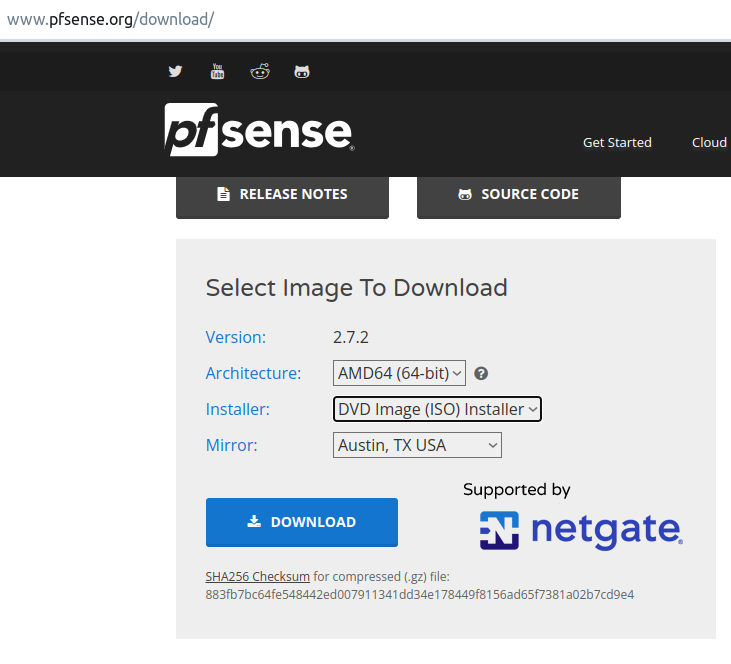Open the Get Started menu
This screenshot has height=664, width=731.
[x=617, y=142]
